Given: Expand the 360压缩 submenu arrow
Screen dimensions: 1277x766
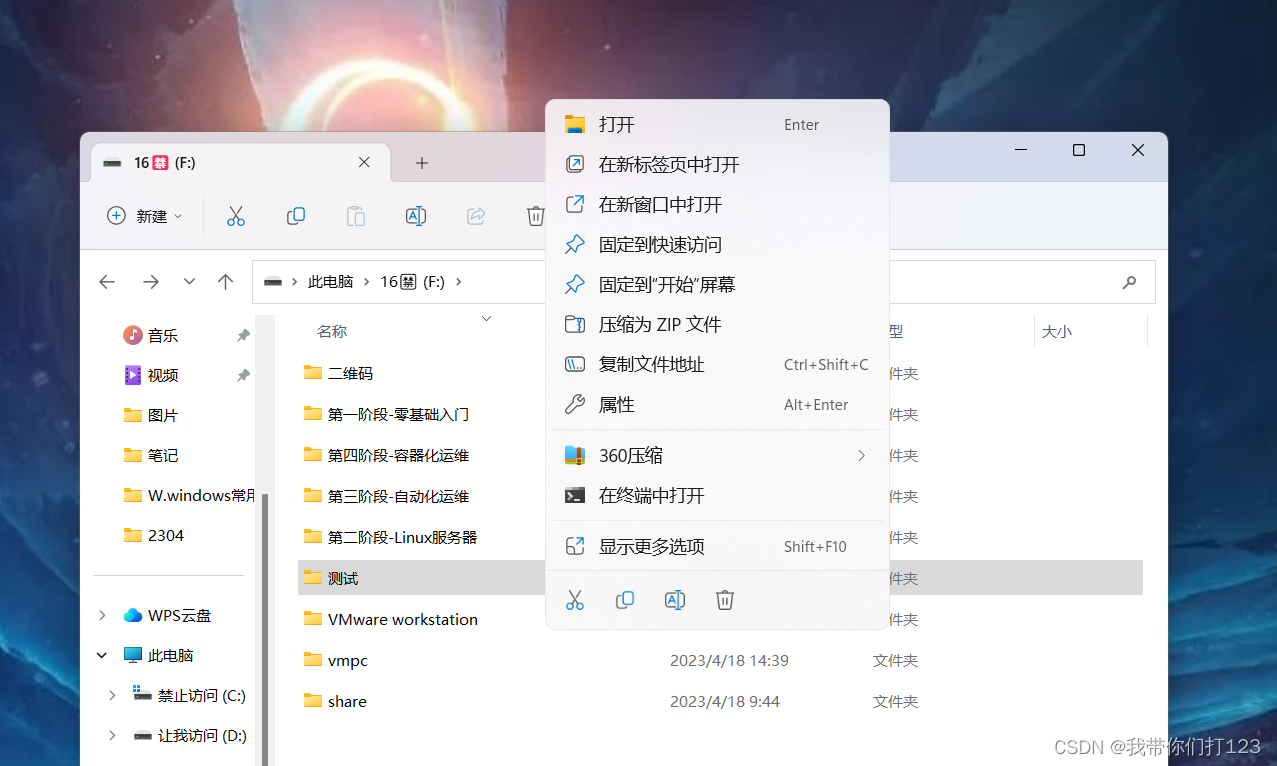Looking at the screenshot, I should (x=861, y=455).
